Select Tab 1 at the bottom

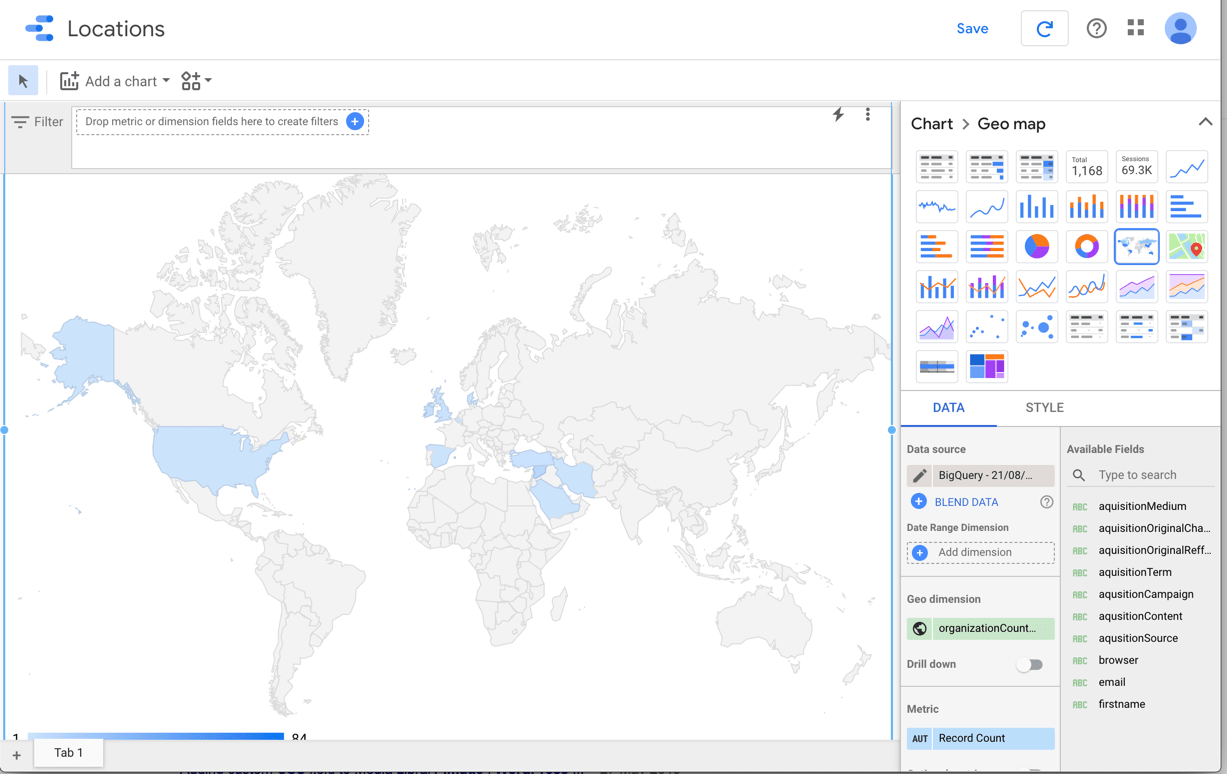click(68, 752)
